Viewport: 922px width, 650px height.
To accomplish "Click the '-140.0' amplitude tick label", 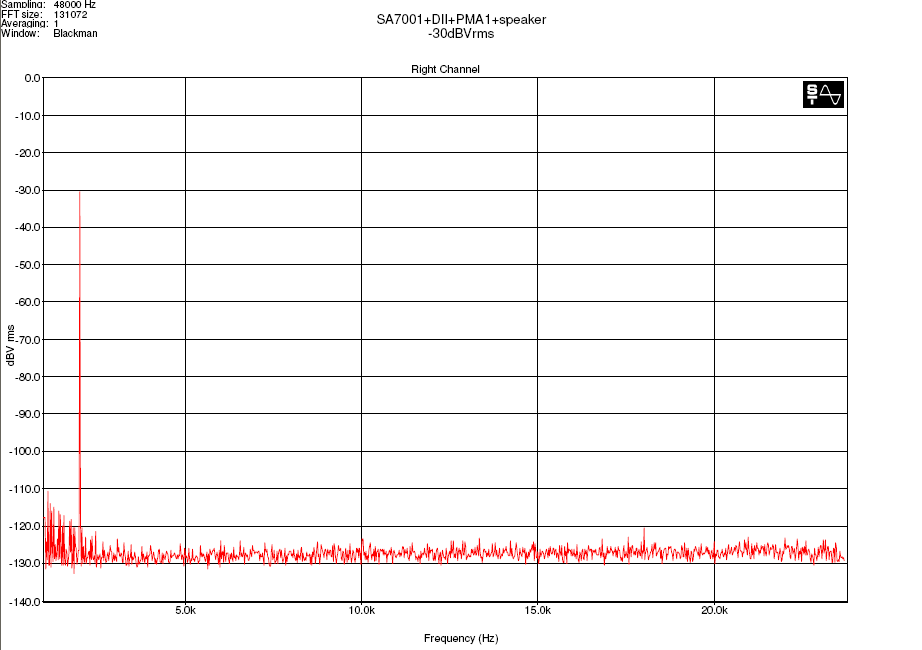I will [25, 602].
